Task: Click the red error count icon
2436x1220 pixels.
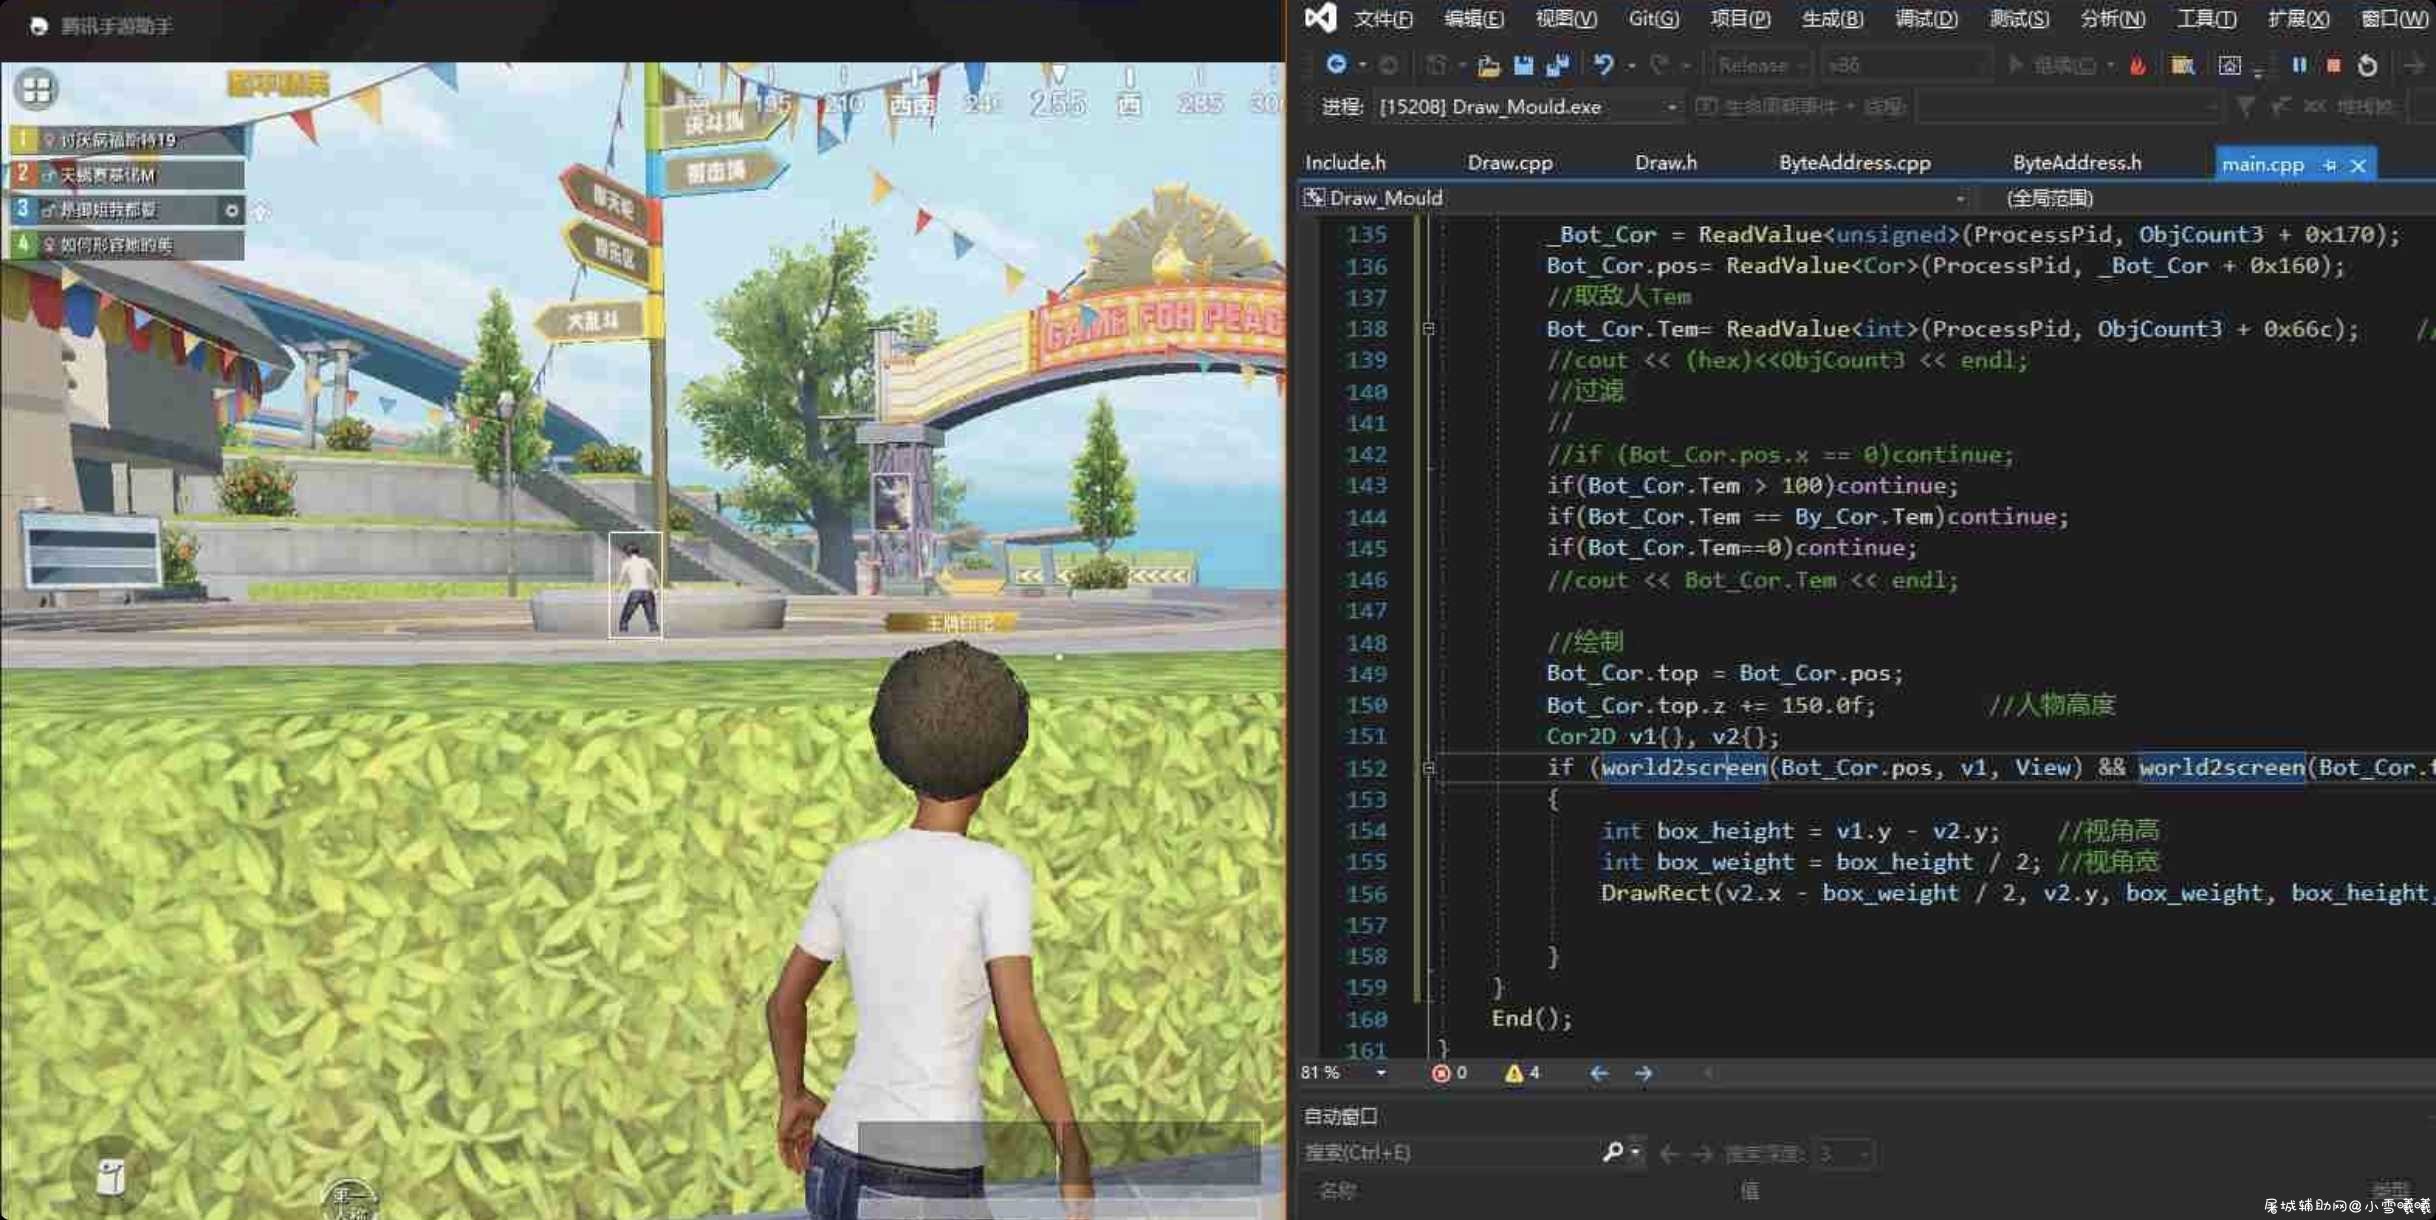Action: [x=1440, y=1073]
